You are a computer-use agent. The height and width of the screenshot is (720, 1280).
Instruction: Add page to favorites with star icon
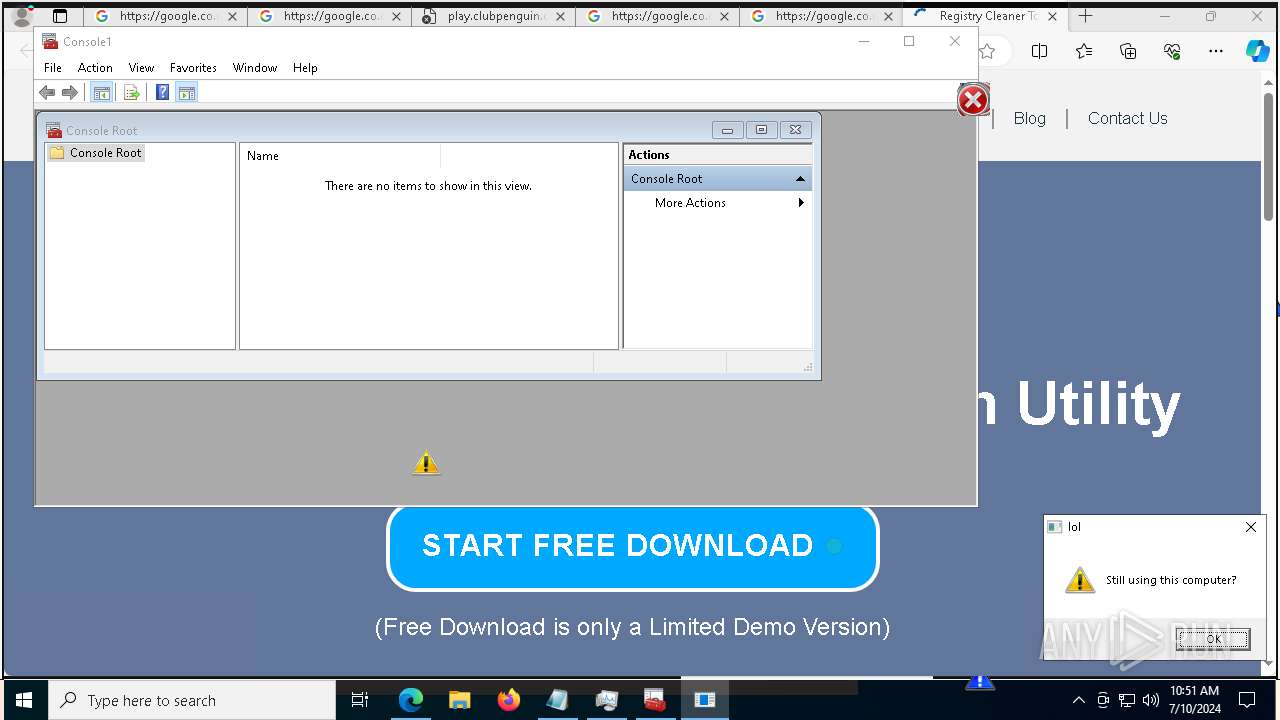click(987, 52)
